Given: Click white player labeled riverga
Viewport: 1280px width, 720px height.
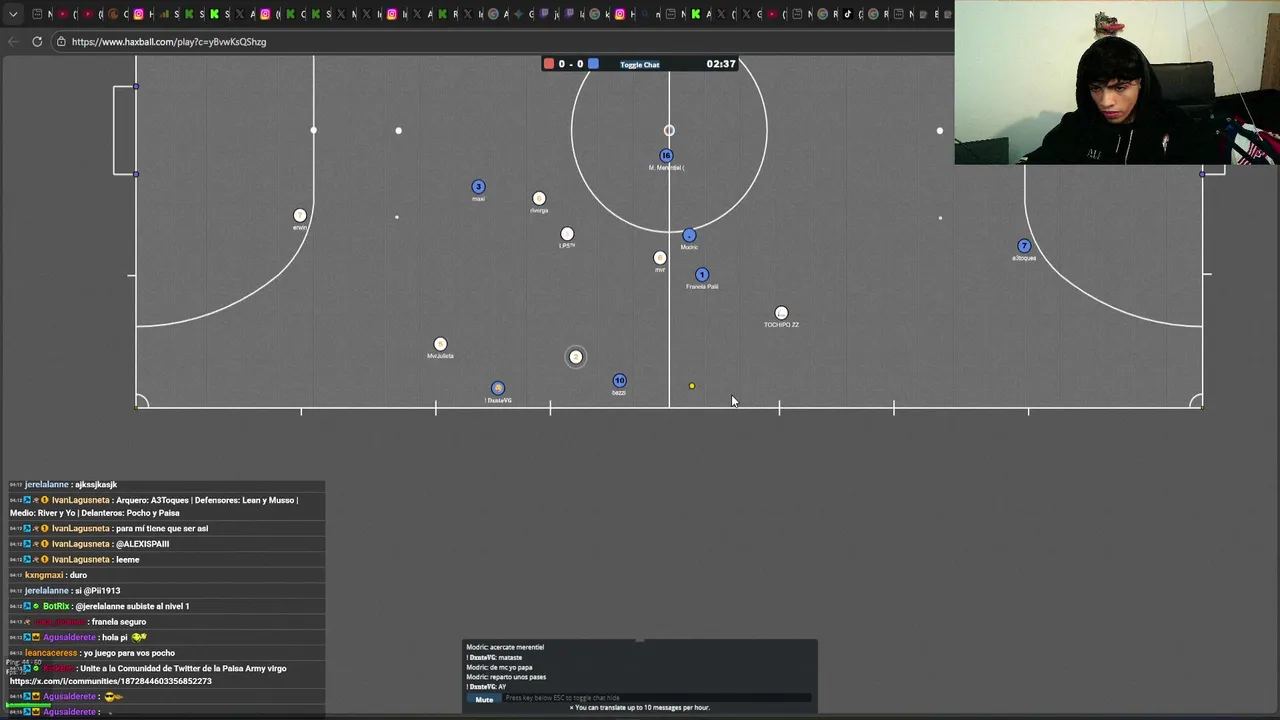Looking at the screenshot, I should (539, 199).
